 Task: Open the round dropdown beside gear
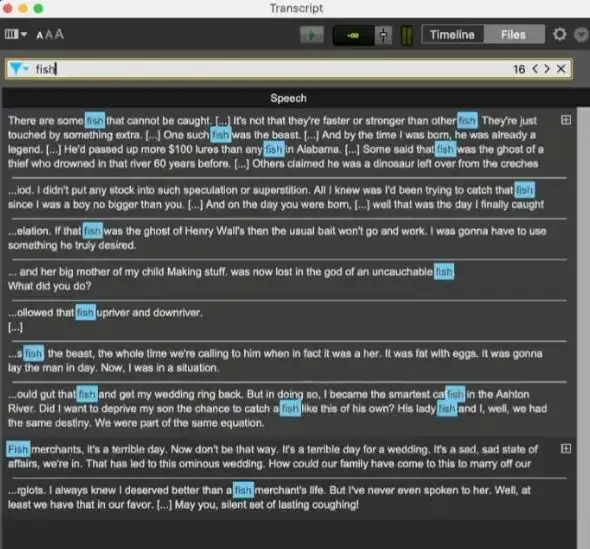point(581,35)
